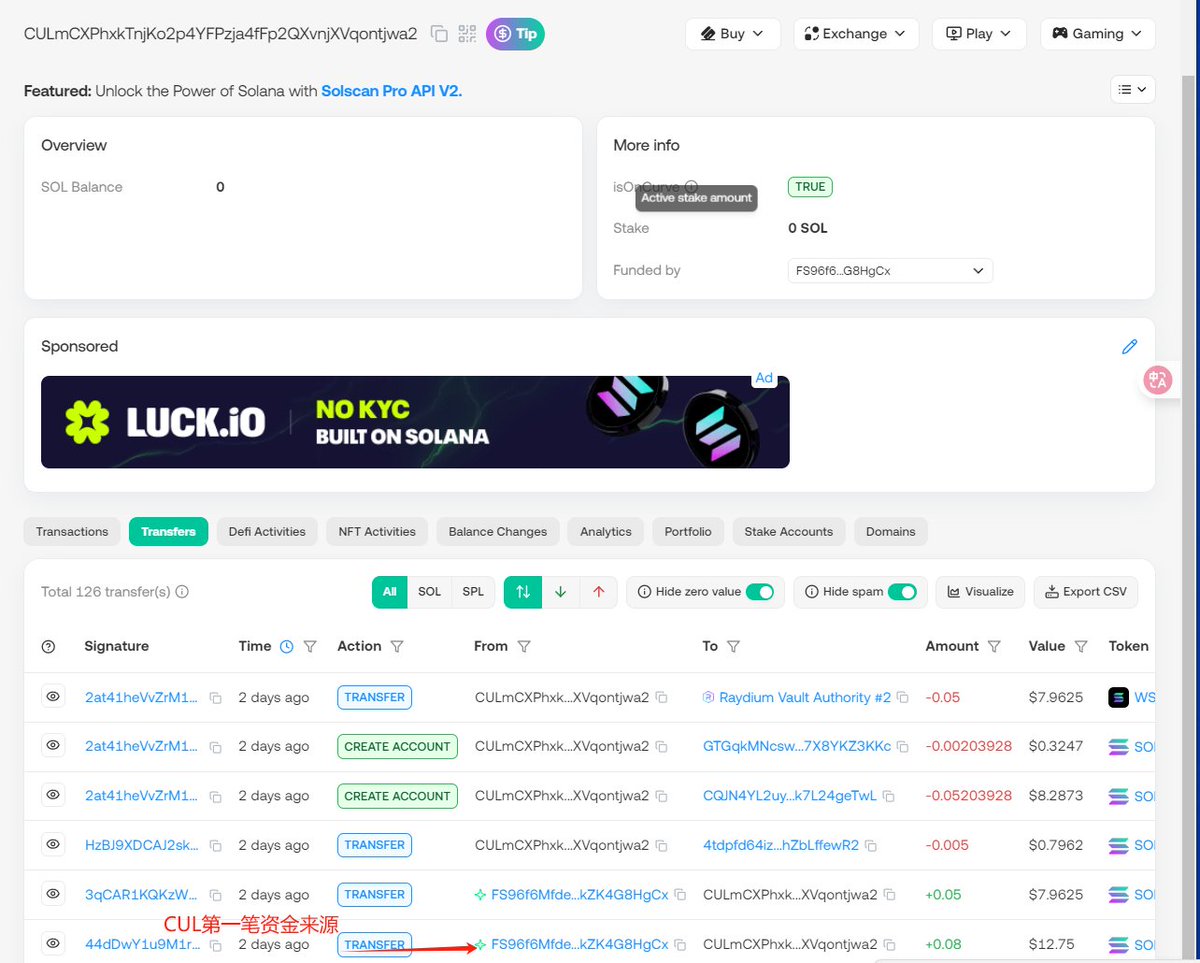This screenshot has height=963, width=1200.
Task: Open the Stake Accounts tab
Action: [x=788, y=531]
